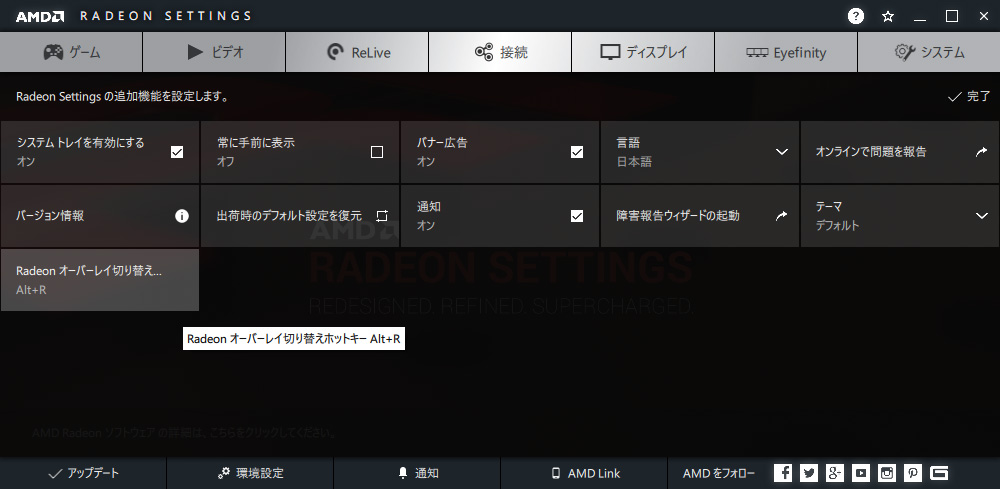Select Radeon オーバーレイ切り替え hotkey tile
The width and height of the screenshot is (1000, 489).
pyautogui.click(x=100, y=280)
